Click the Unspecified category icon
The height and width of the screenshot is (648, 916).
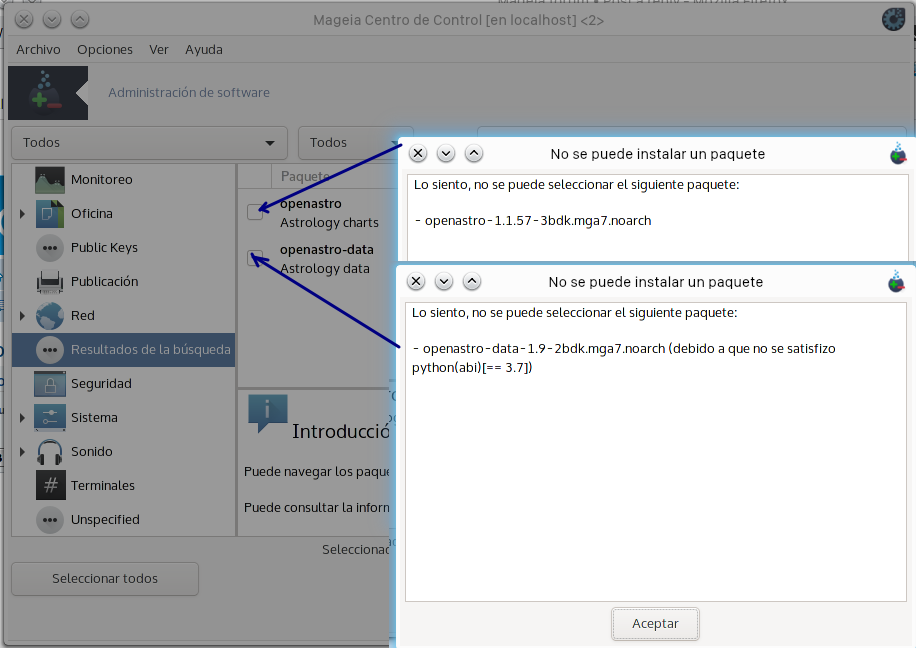50,519
